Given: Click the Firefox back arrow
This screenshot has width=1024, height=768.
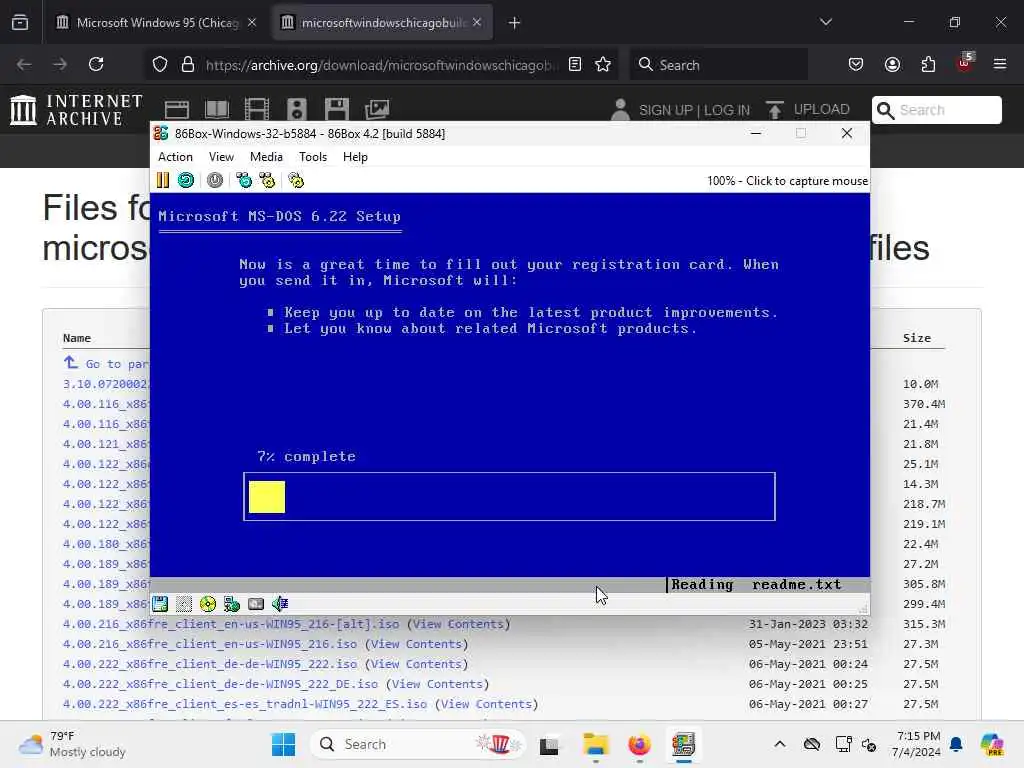Looking at the screenshot, I should pyautogui.click(x=24, y=65).
